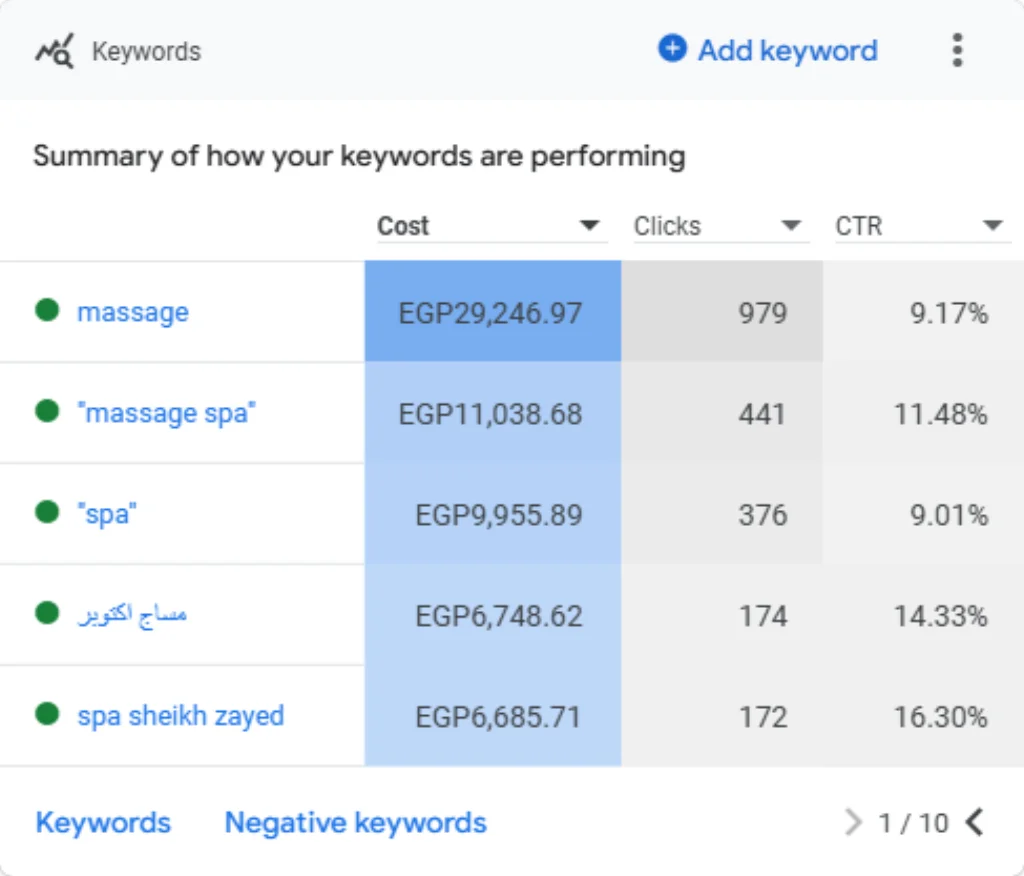Open the "massage spa" keyword link
The image size is (1024, 876).
167,414
